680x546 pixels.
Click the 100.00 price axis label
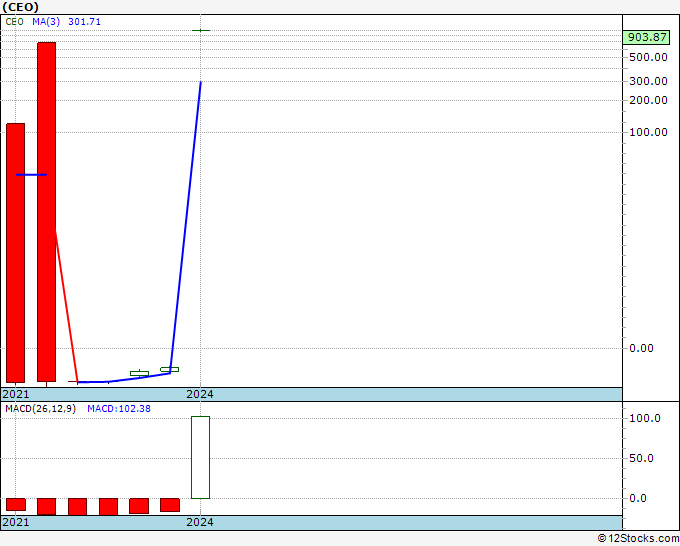648,132
